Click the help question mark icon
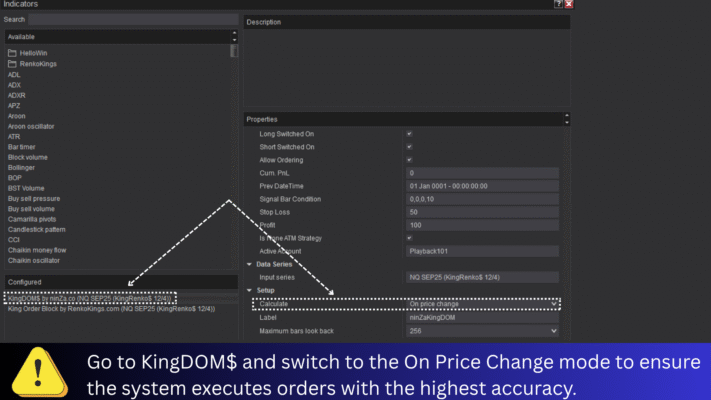 558,4
